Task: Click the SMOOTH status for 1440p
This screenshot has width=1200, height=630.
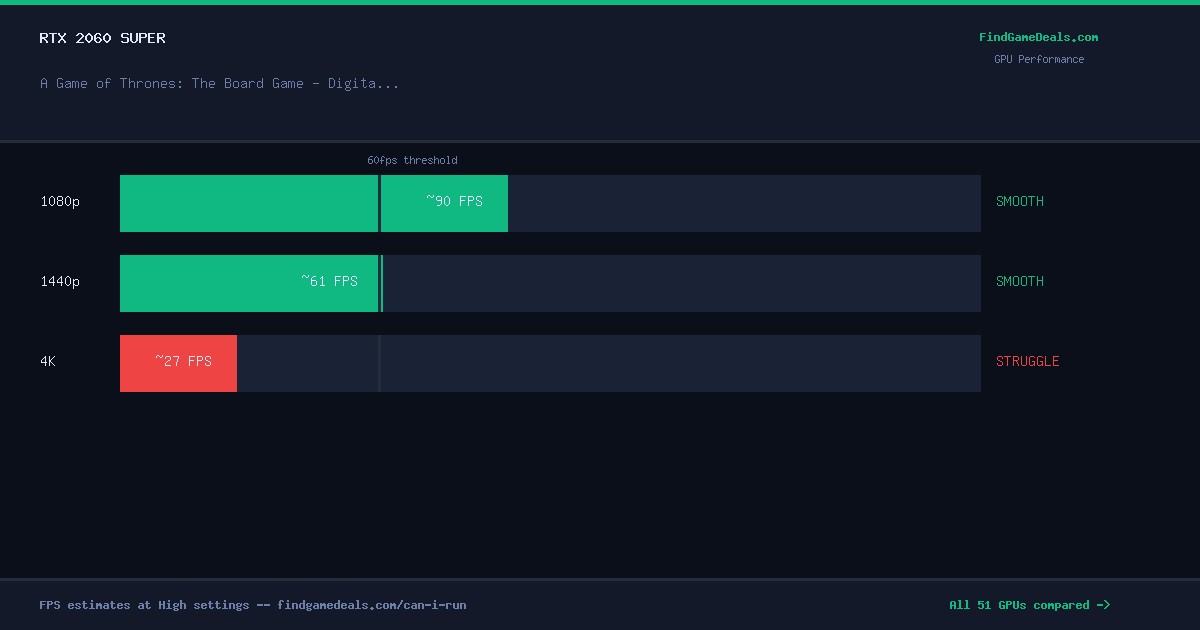Action: 1020,281
